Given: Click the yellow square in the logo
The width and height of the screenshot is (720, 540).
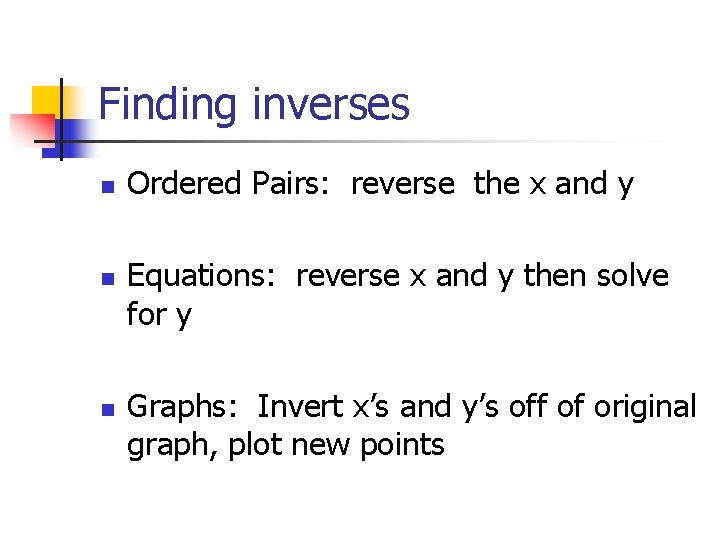Looking at the screenshot, I should coord(46,102).
